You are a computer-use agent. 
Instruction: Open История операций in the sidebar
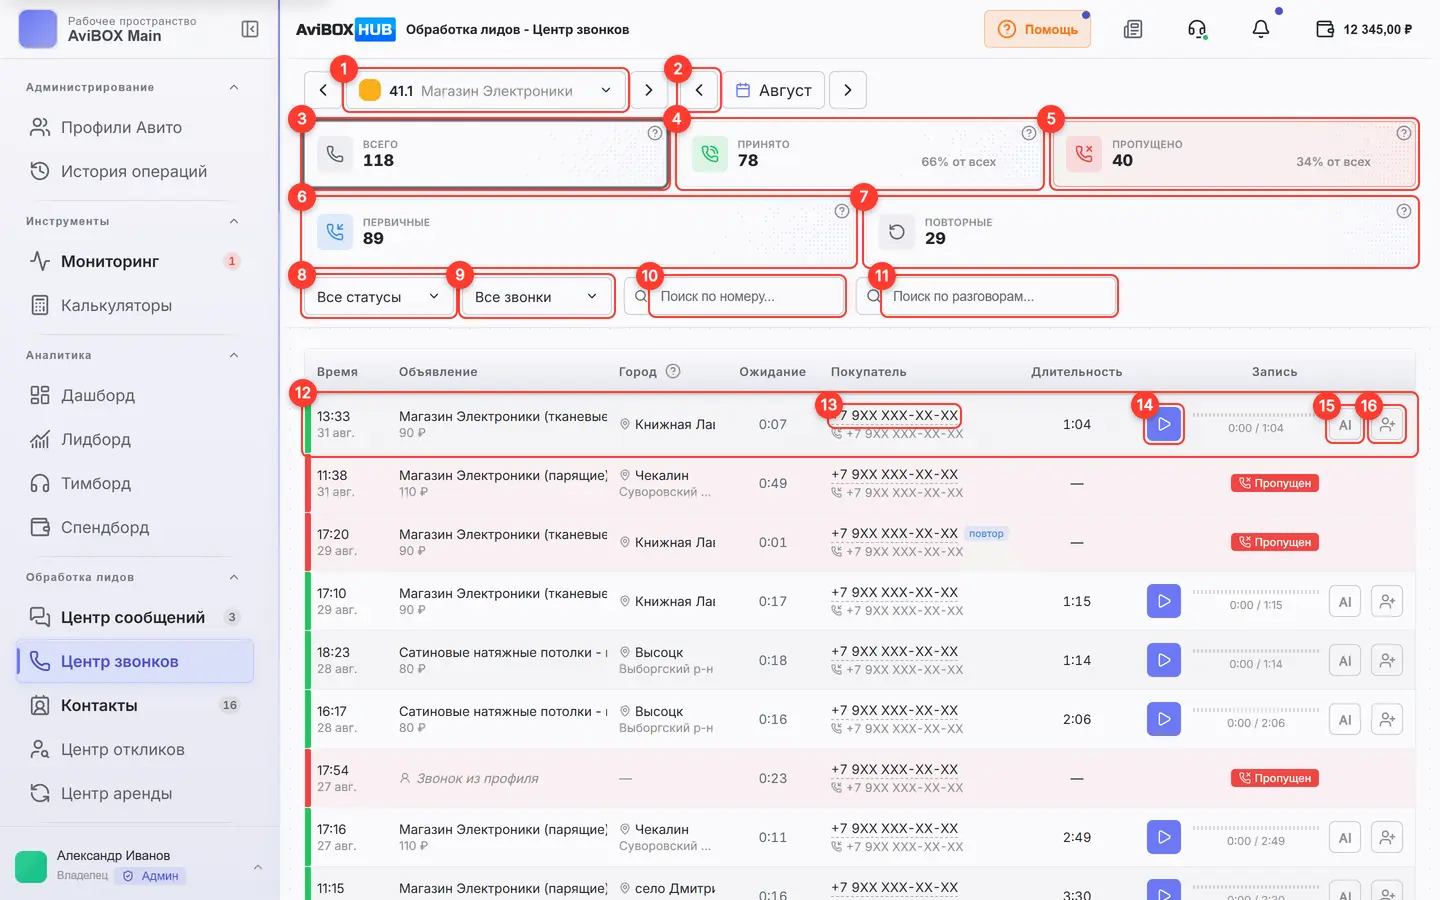135,171
